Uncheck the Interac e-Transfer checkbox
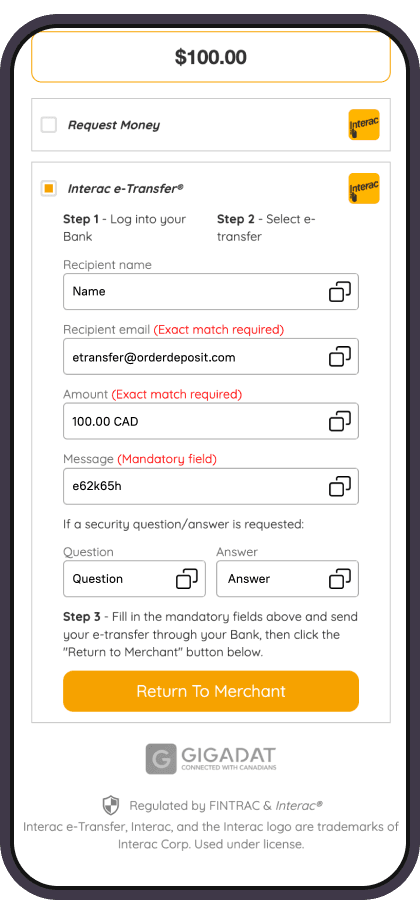Screen dimensions: 420x914 49,188
